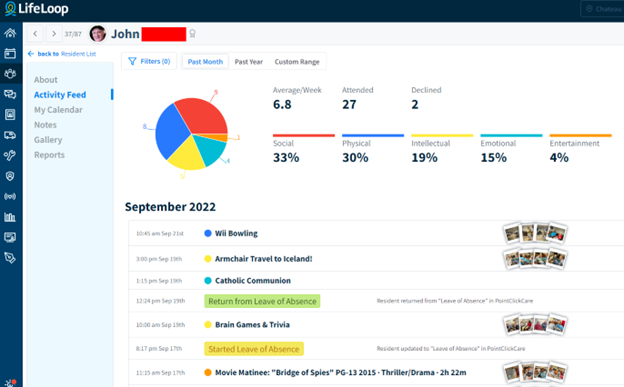Click the award ribbon icon beside John's name
624x387 pixels.
[193, 34]
